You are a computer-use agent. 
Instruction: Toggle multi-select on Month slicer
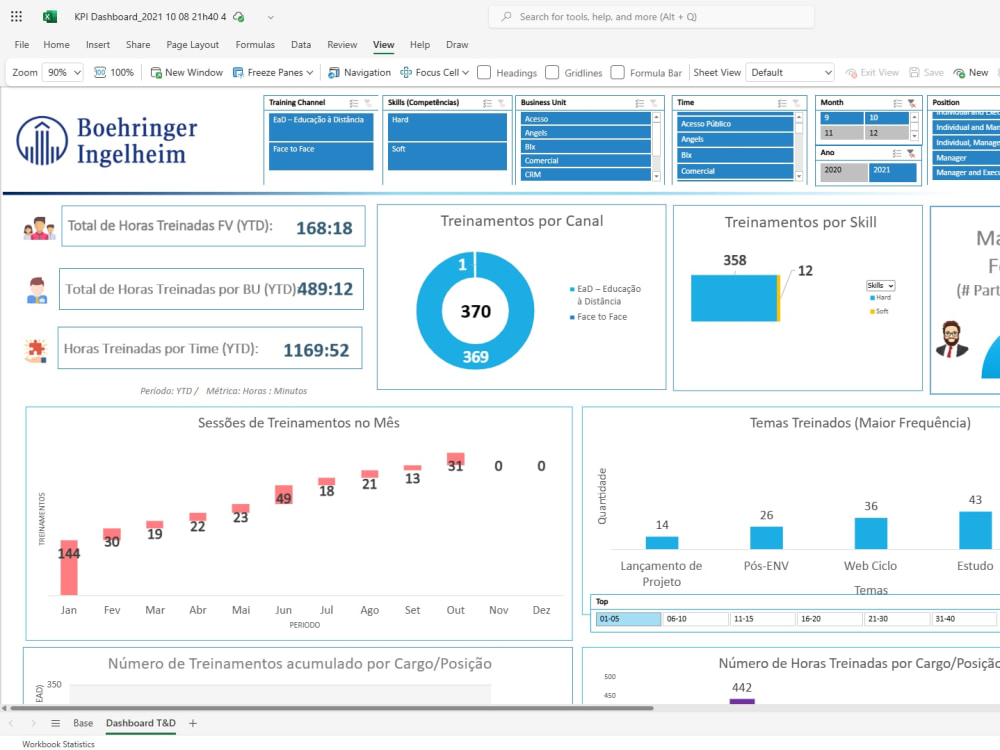click(x=897, y=103)
